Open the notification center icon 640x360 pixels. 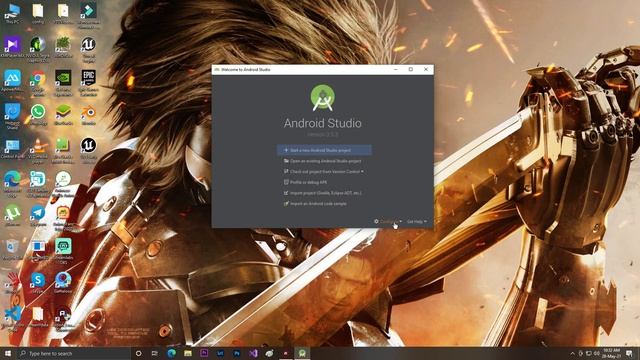point(629,353)
